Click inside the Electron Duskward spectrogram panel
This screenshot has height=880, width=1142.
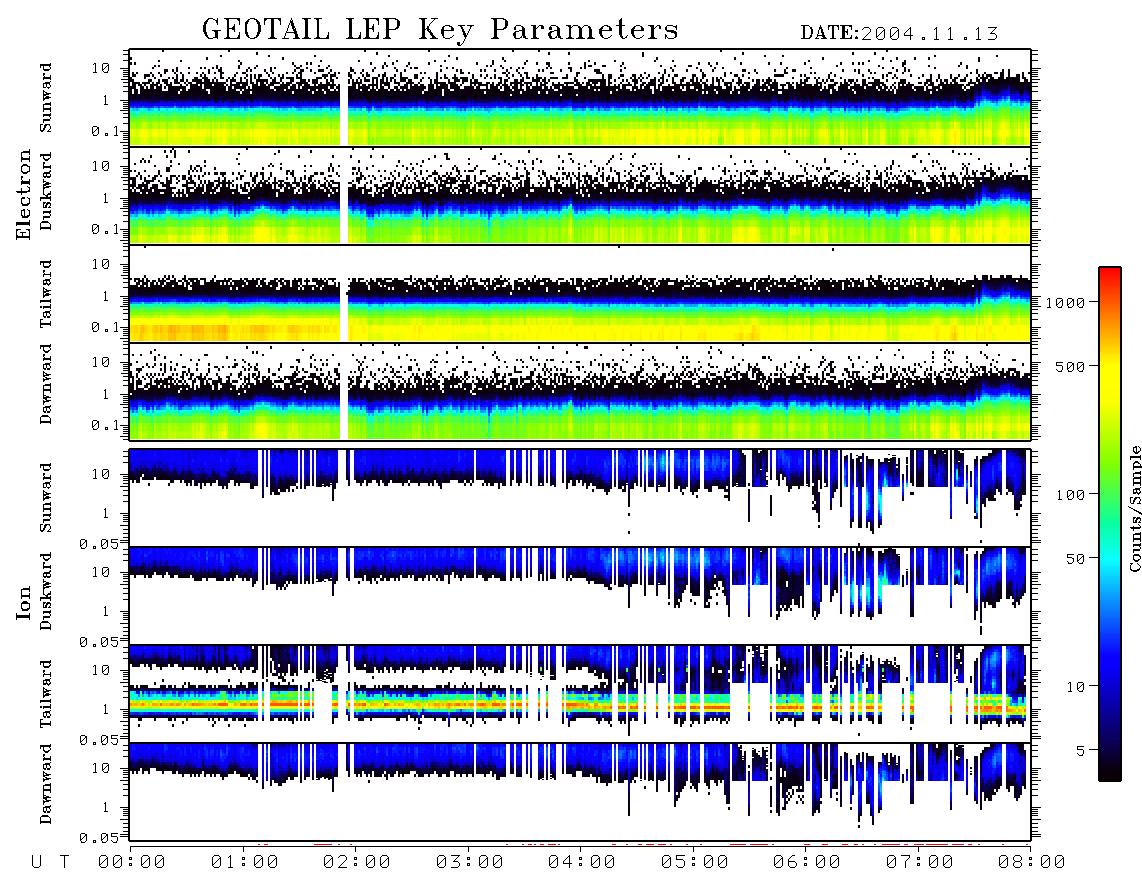tap(580, 195)
